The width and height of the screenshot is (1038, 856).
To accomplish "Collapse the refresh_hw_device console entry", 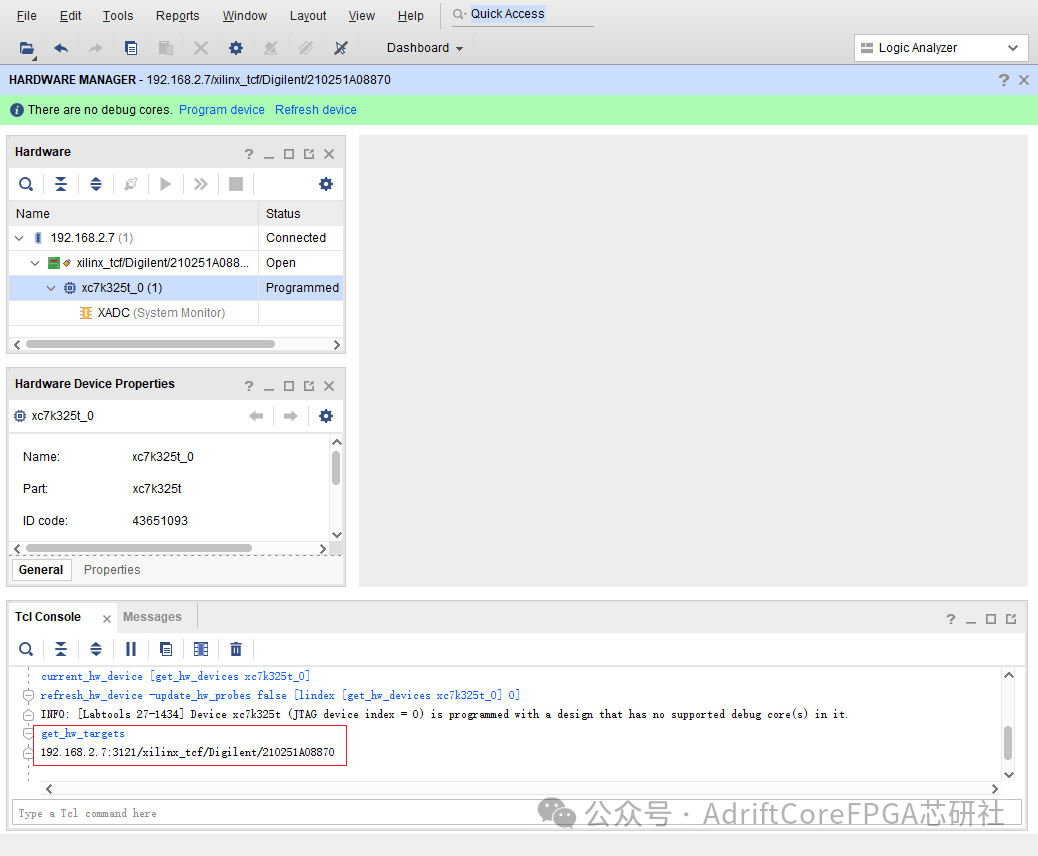I will tap(28, 695).
